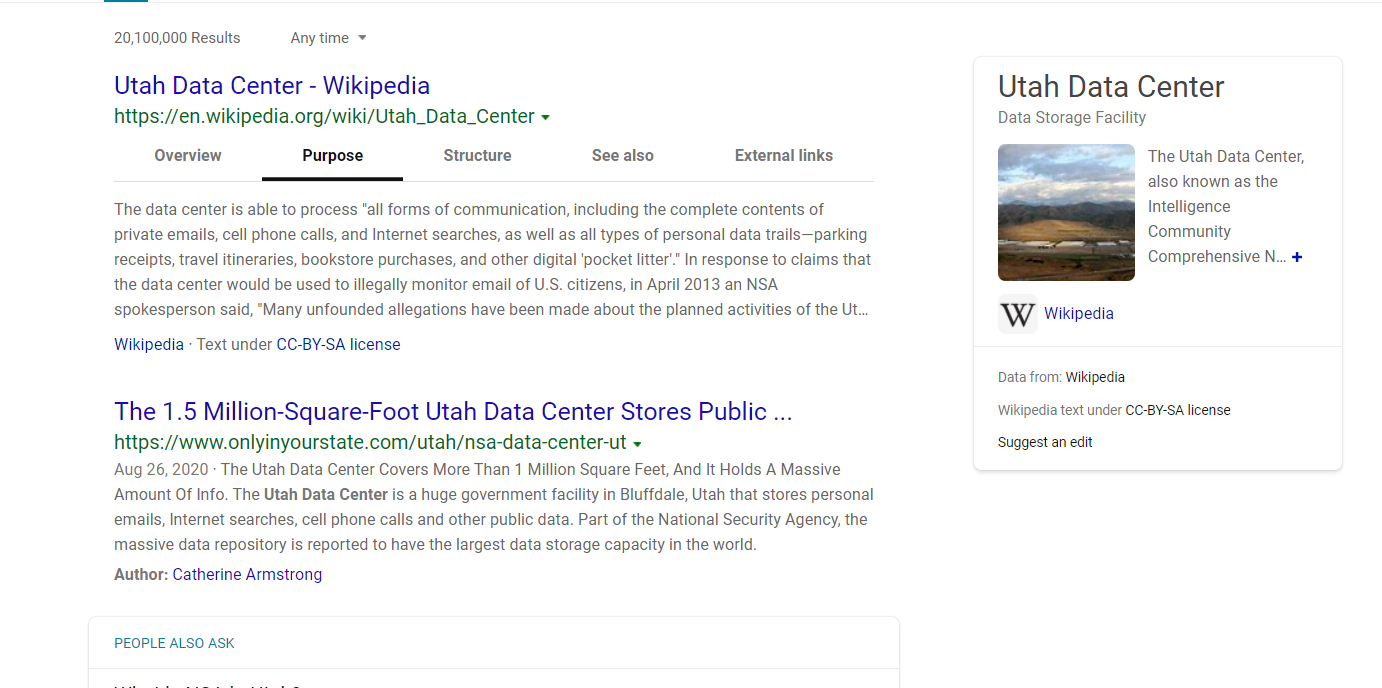Image resolution: width=1382 pixels, height=688 pixels.
Task: Open the See also tab
Action: tap(622, 156)
